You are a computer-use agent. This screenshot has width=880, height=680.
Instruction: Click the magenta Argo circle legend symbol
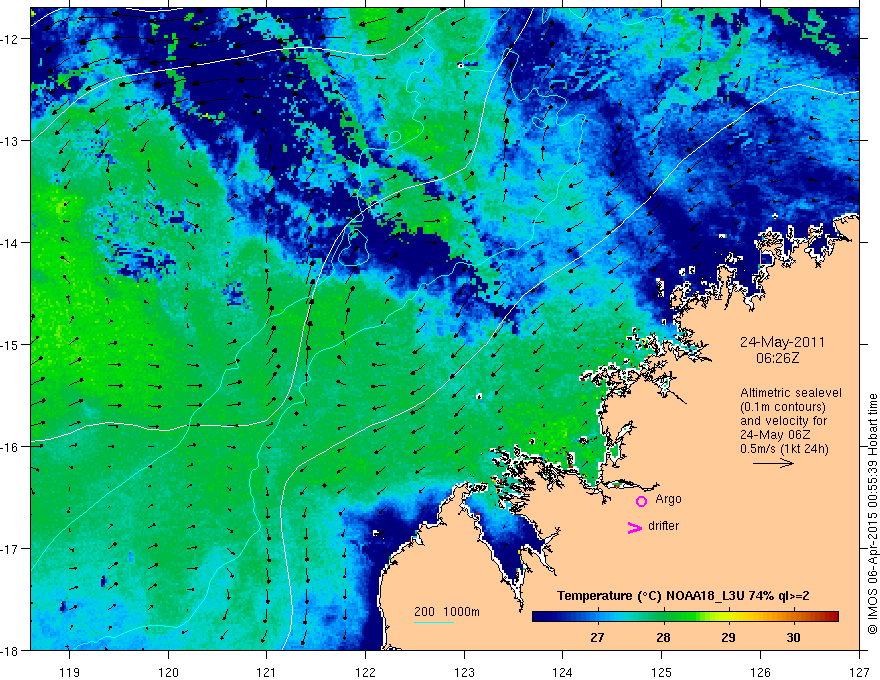tap(641, 501)
